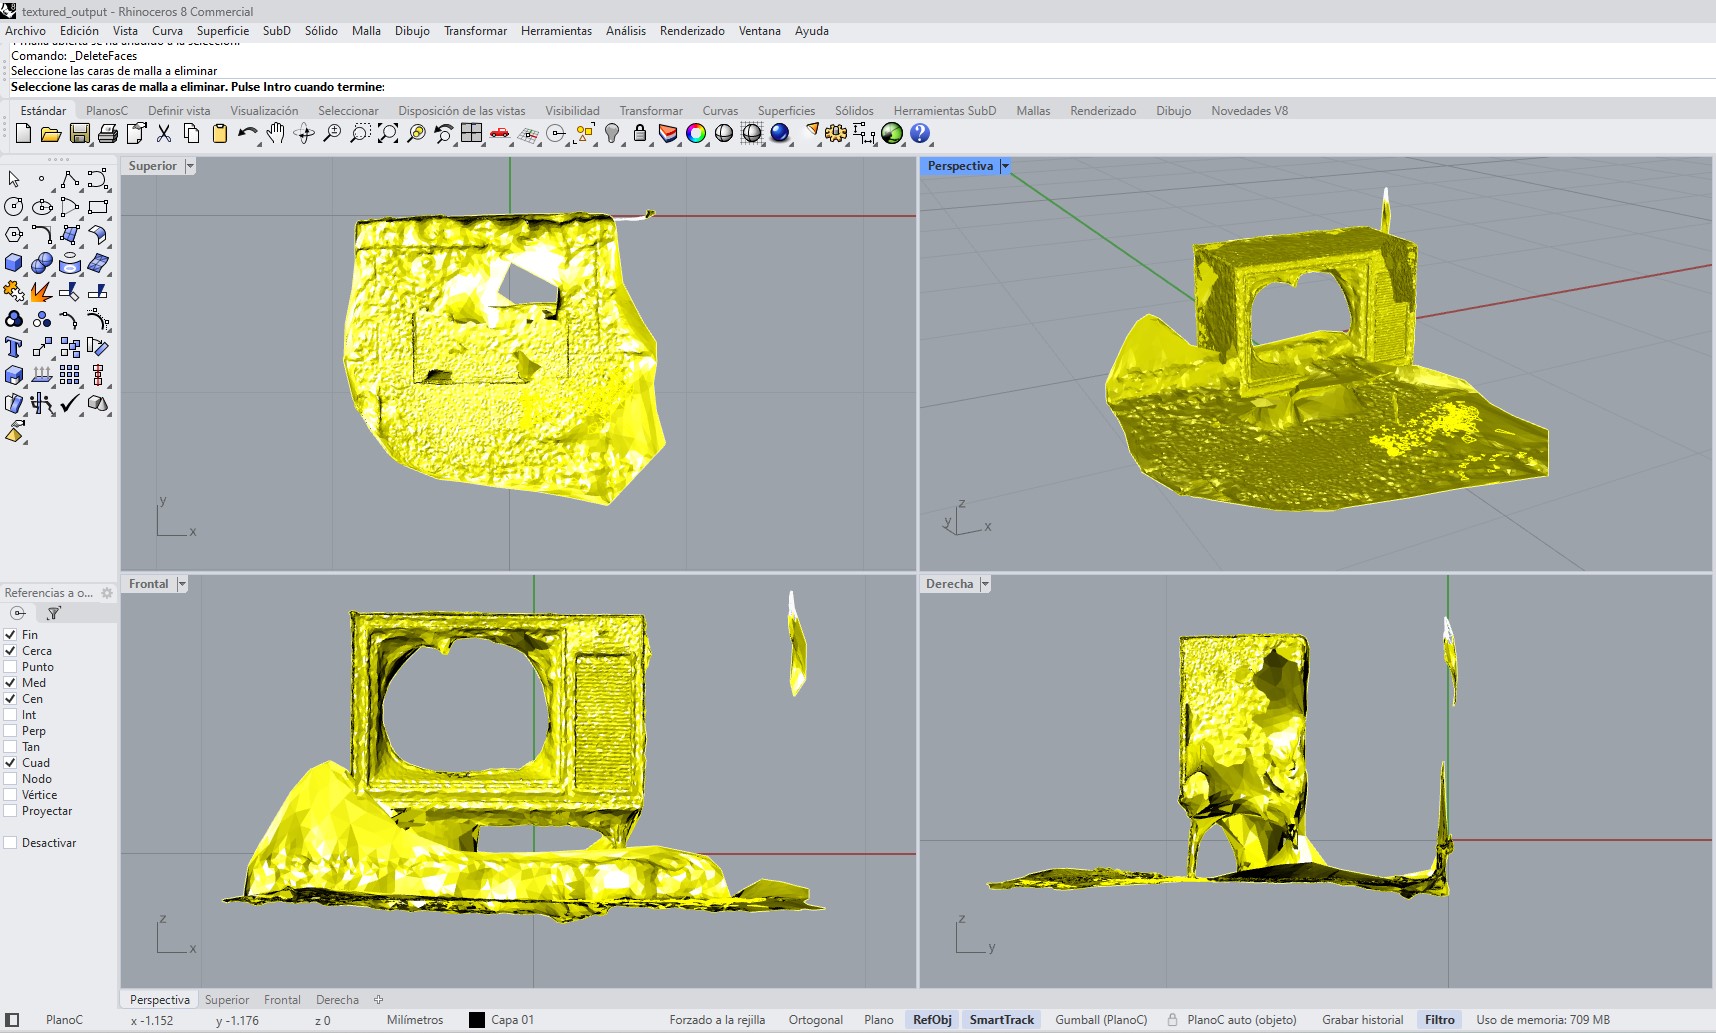Click the Undo icon in the toolbar
Screen dimensions: 1716x1033
(x=246, y=133)
